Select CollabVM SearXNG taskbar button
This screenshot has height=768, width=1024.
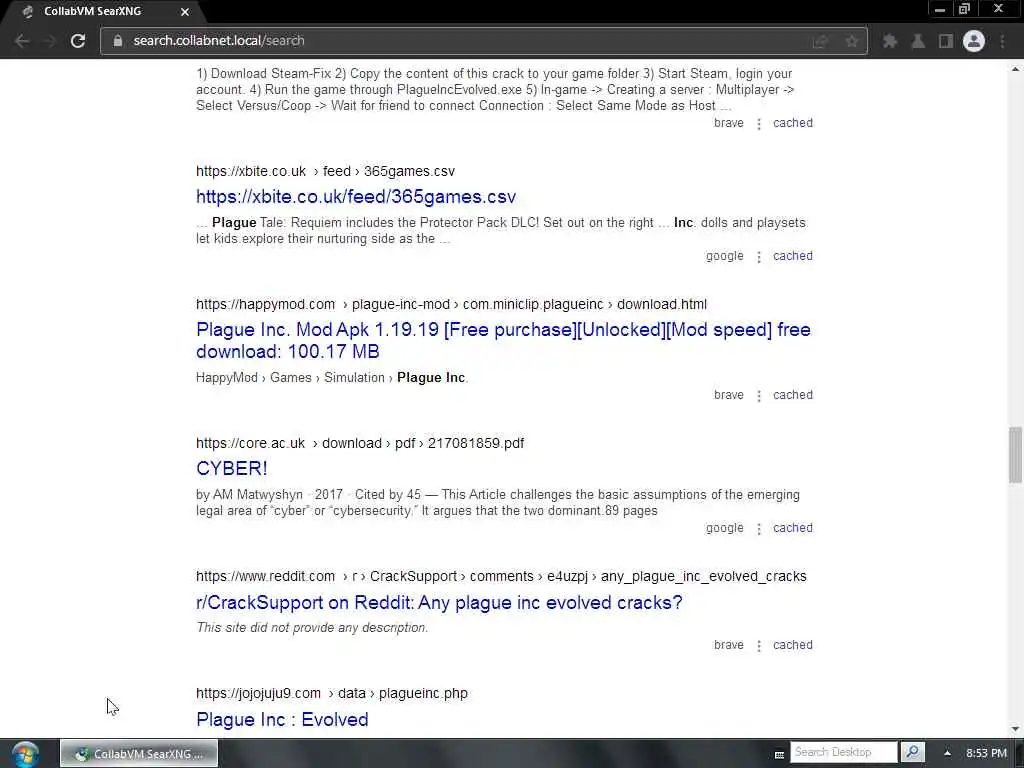139,754
